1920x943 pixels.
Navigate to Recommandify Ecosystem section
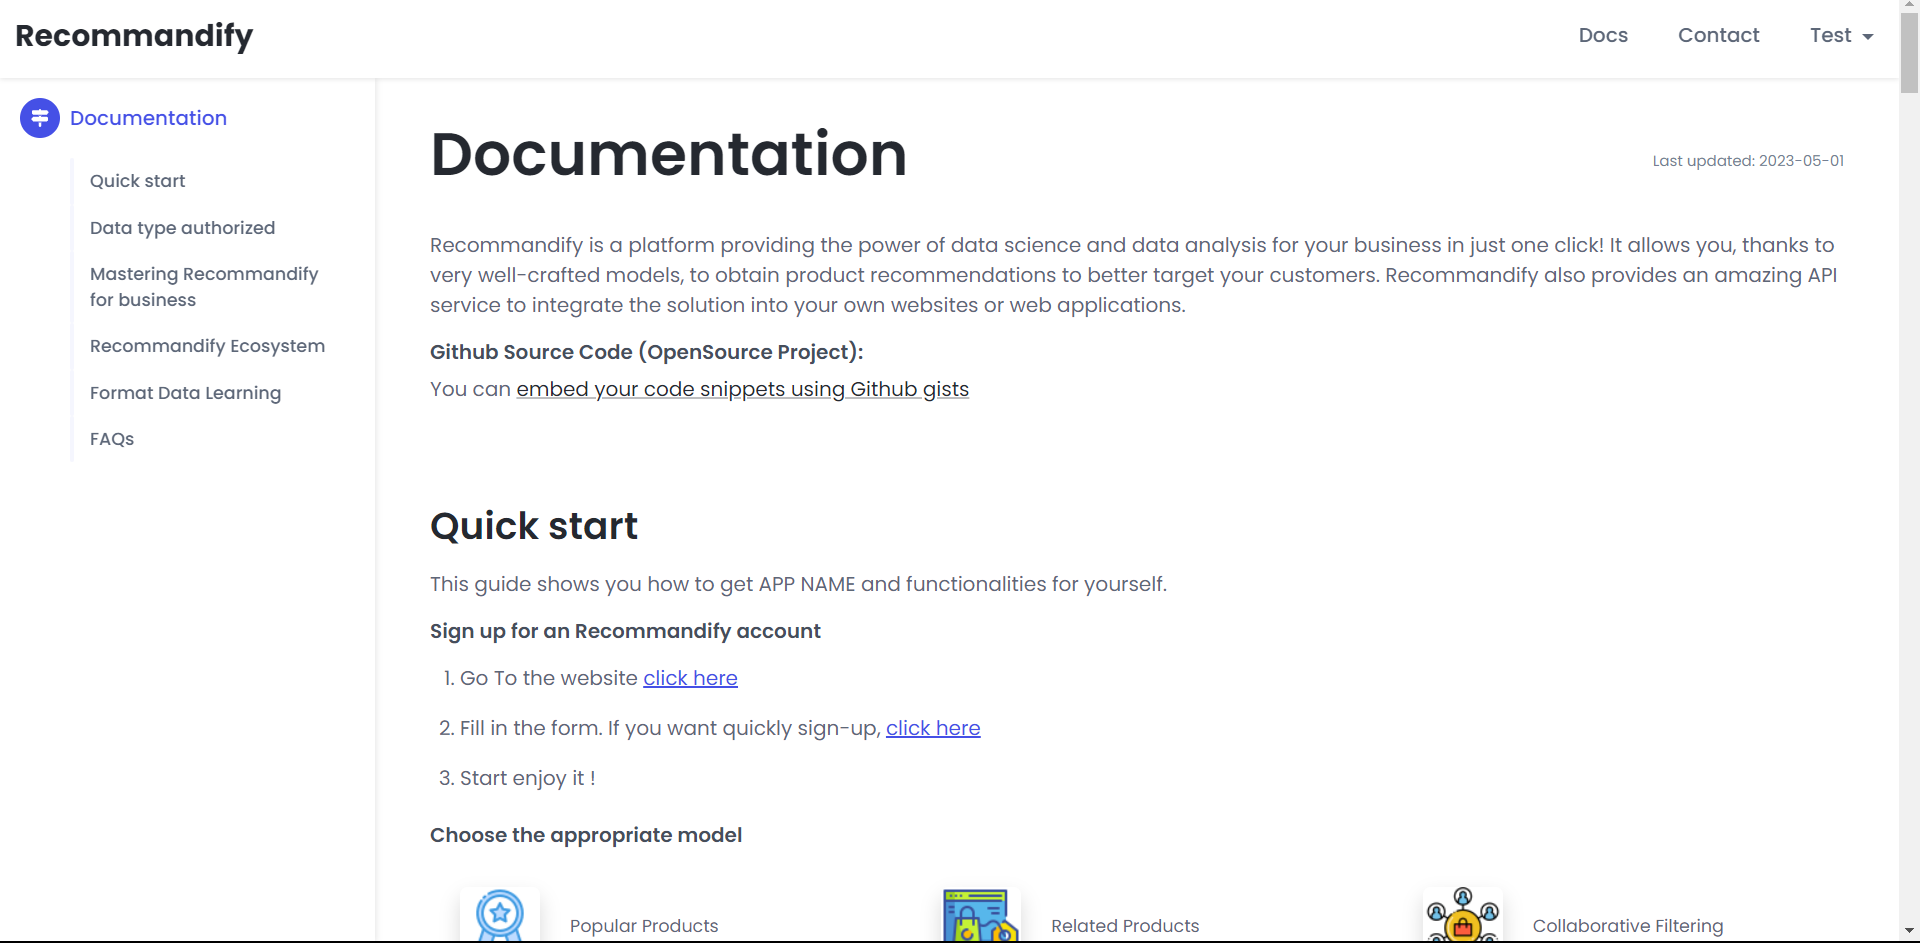click(207, 346)
